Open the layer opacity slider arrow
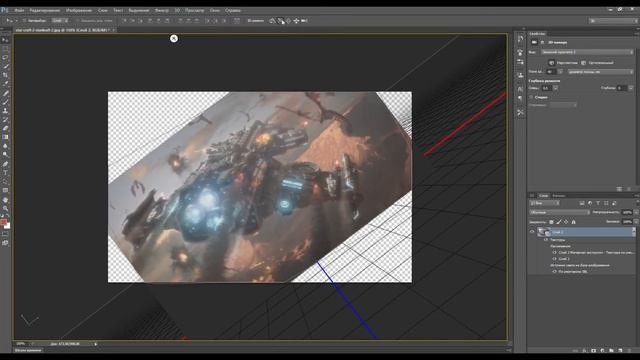Viewport: 640px width, 360px height. coord(636,212)
